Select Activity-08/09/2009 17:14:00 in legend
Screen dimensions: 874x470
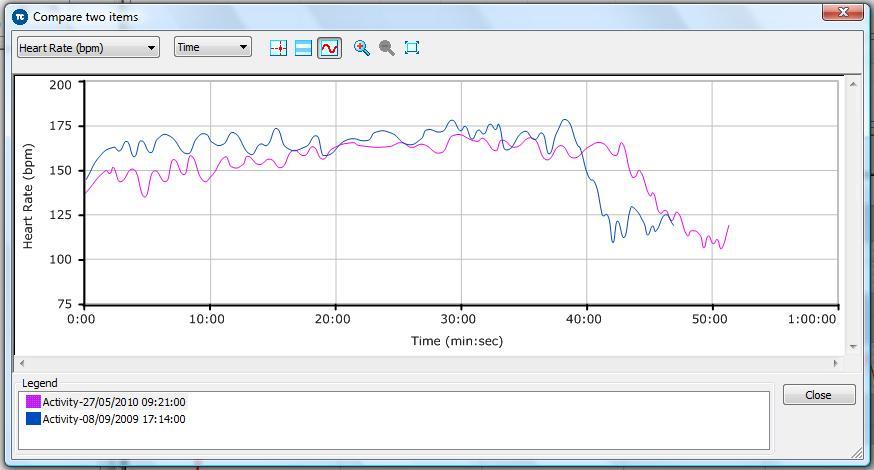[113, 419]
